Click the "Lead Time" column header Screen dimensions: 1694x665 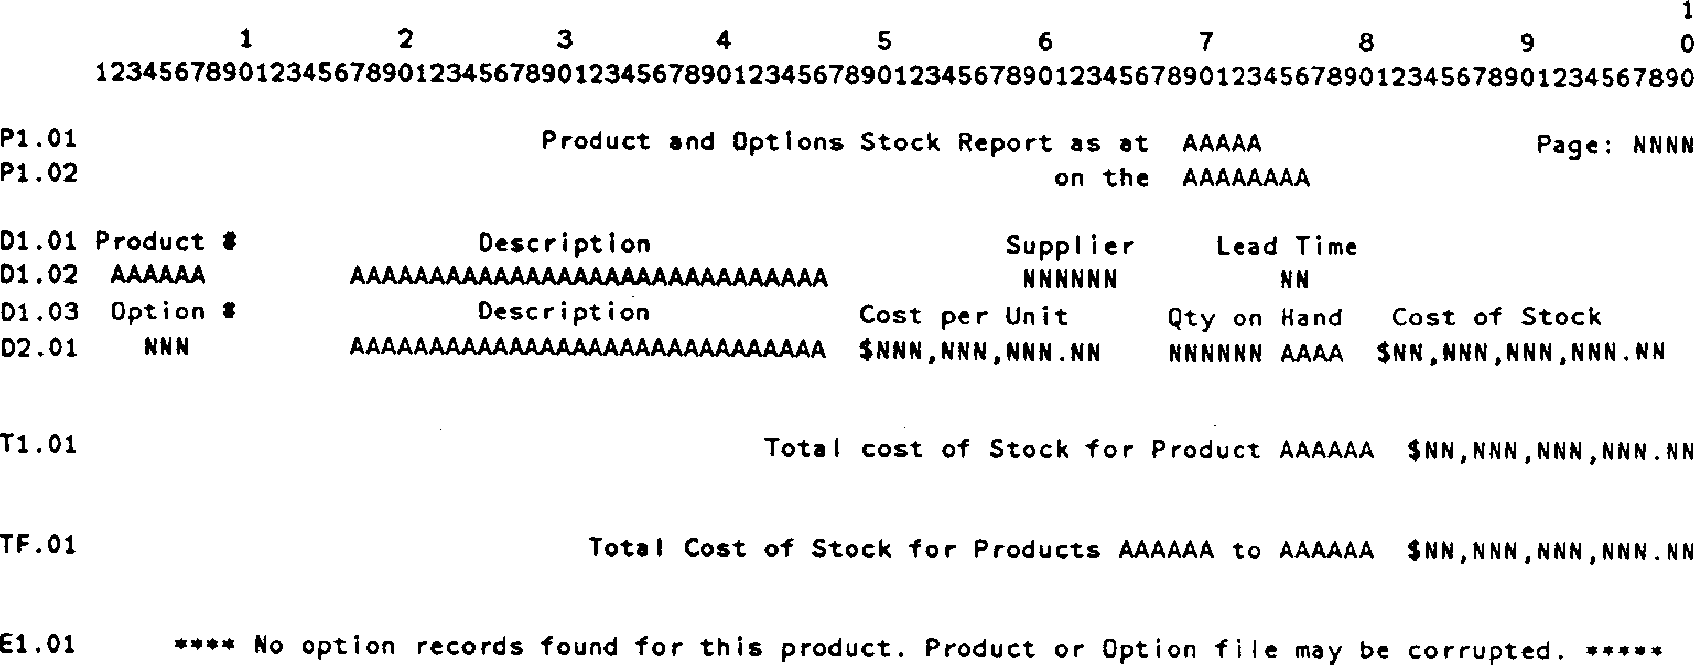click(1286, 246)
